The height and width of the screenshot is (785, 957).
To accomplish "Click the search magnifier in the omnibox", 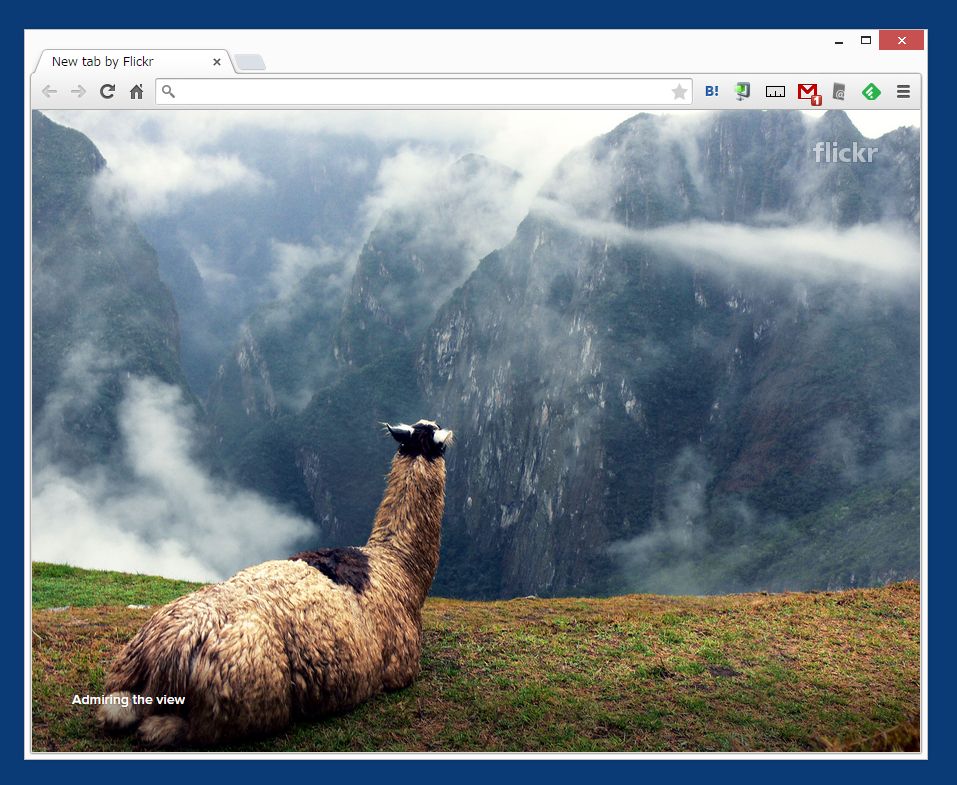I will coord(168,92).
